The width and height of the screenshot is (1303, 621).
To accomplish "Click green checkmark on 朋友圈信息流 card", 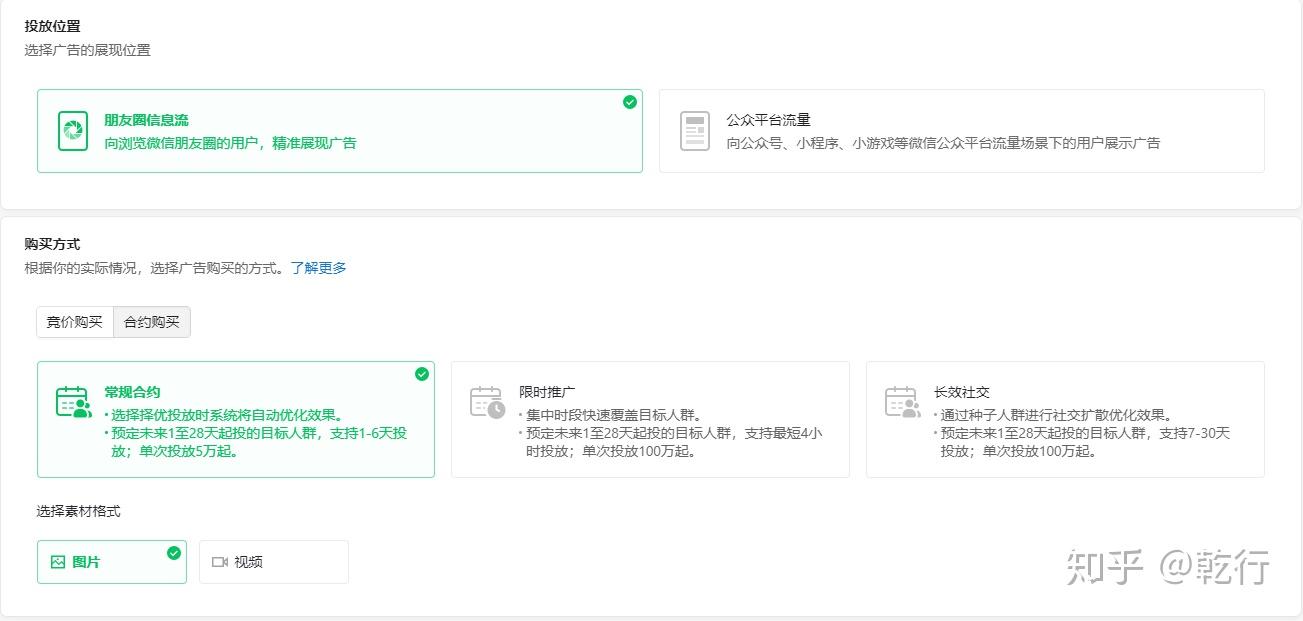I will (x=630, y=102).
